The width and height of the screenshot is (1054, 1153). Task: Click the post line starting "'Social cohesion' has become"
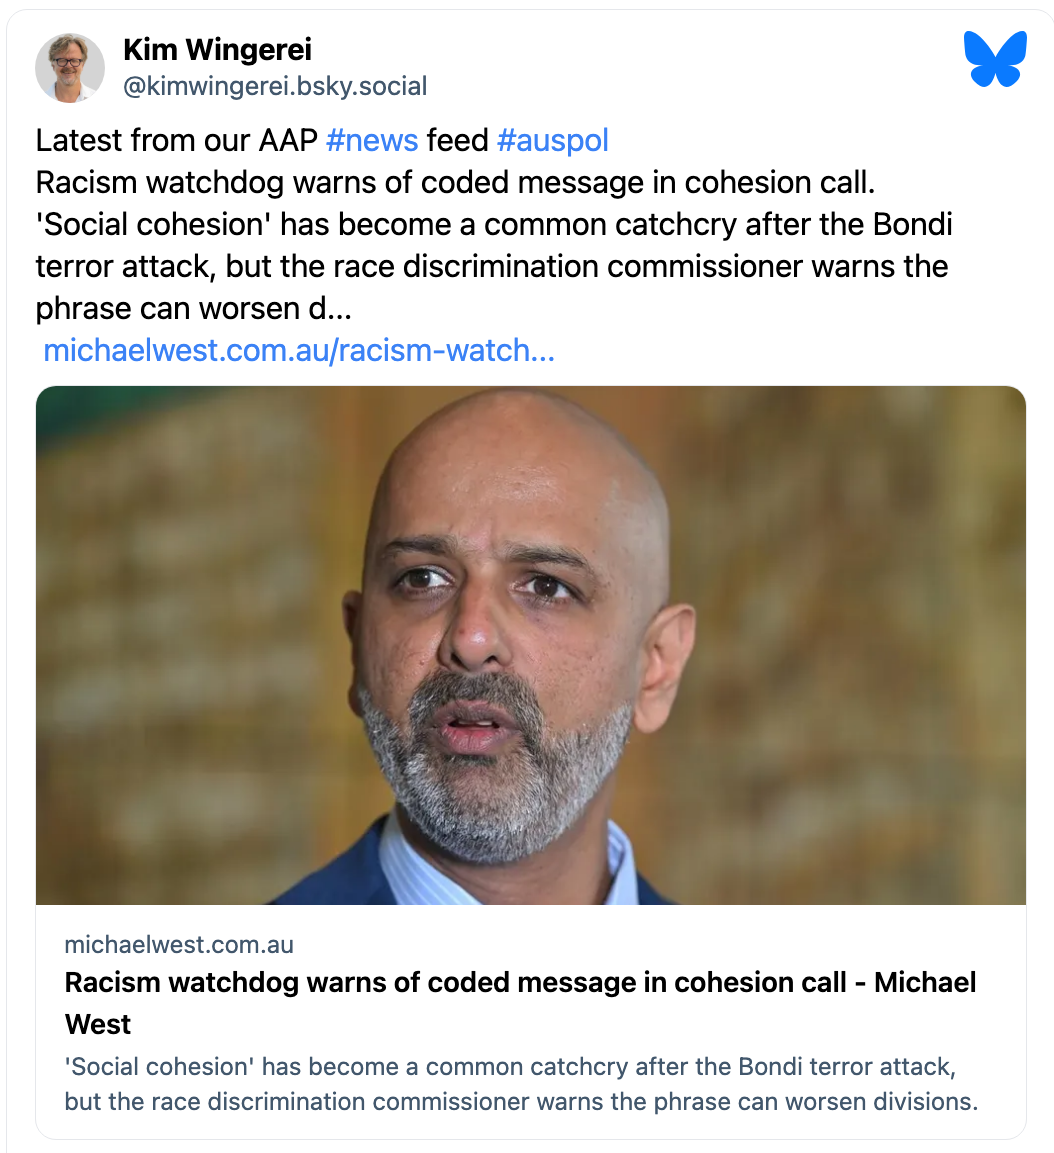click(x=493, y=224)
